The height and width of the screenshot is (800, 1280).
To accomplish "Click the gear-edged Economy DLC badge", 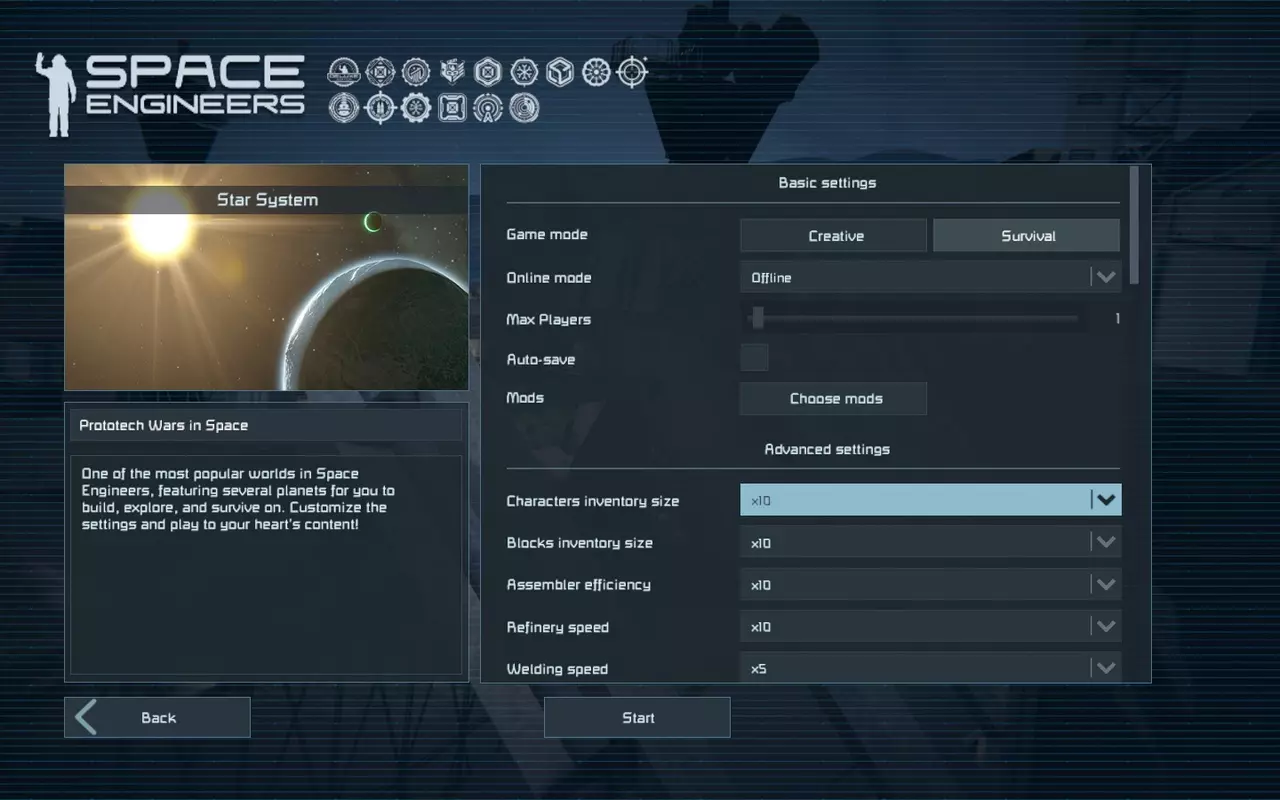I will (416, 72).
